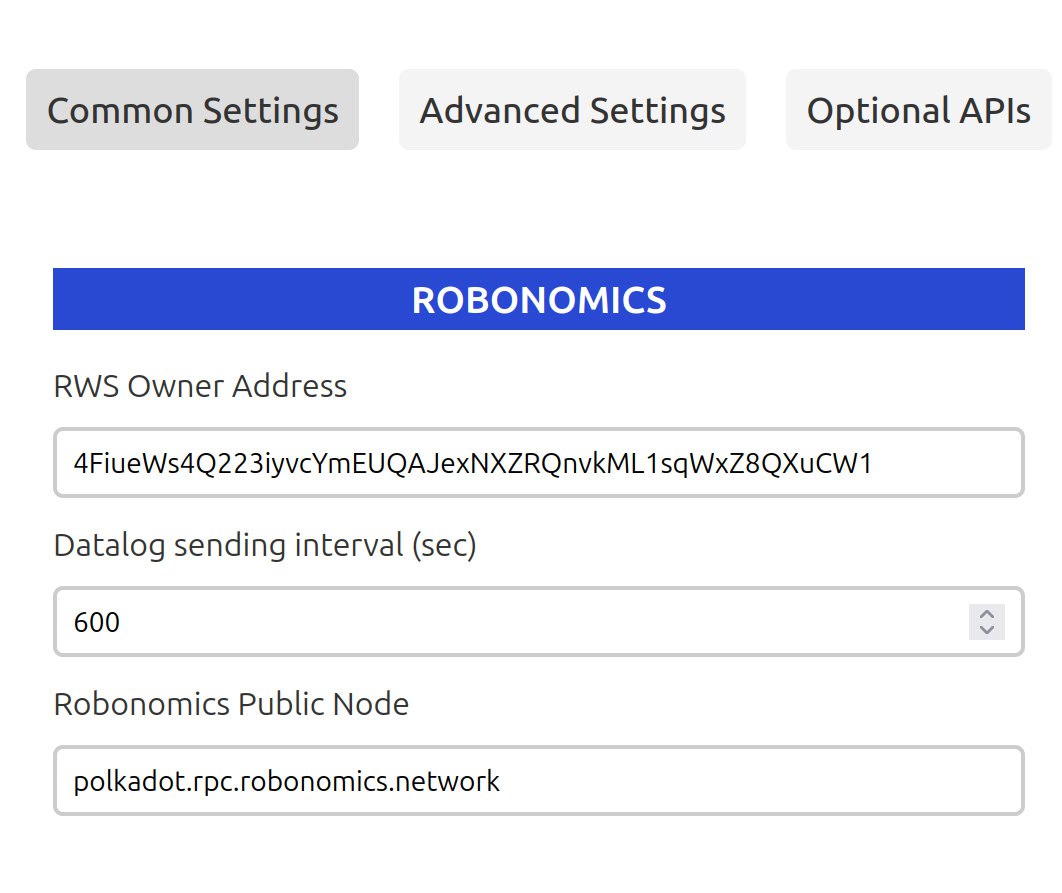The image size is (1062, 893).
Task: Click the 600 value in the interval box
Action: coord(97,623)
